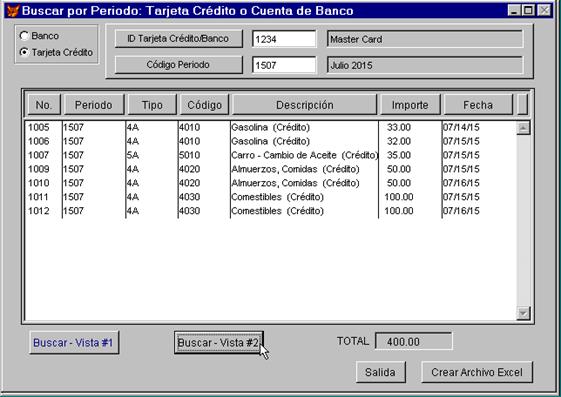Click the list scrollbar up arrow

523,128
